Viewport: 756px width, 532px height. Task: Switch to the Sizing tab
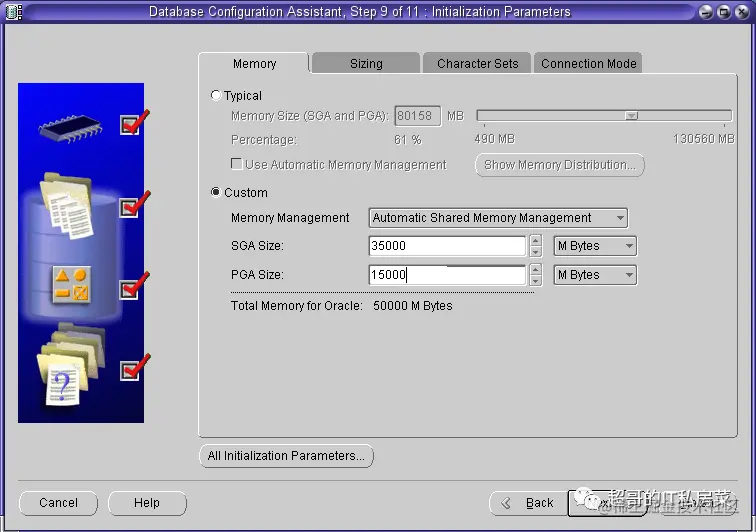366,64
